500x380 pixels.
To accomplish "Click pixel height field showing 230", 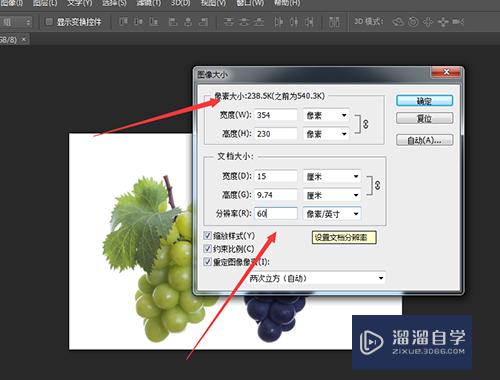I will [x=276, y=134].
